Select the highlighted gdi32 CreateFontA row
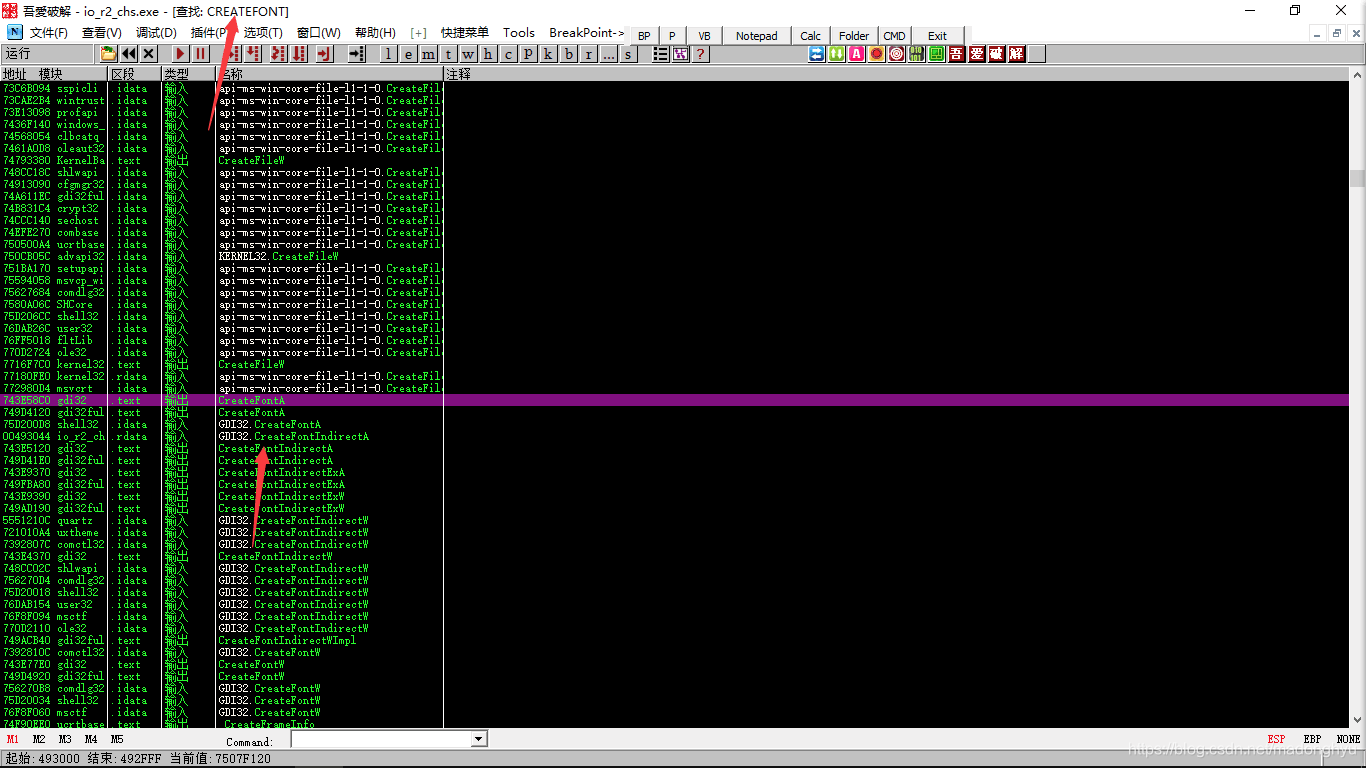This screenshot has width=1366, height=768. (x=675, y=400)
